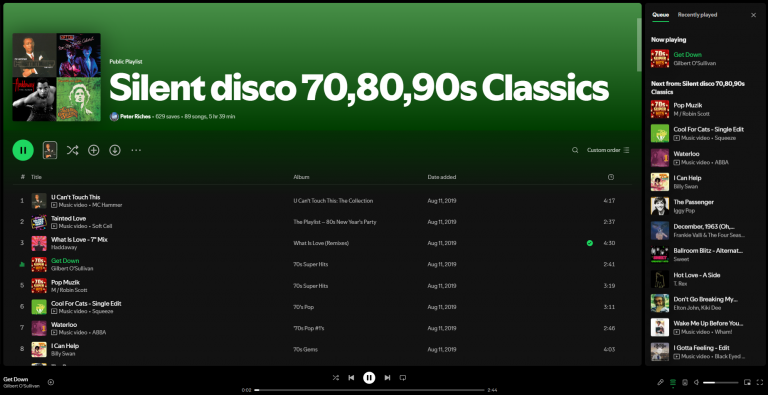The height and width of the screenshot is (395, 768).
Task: Adjust the volume slider
Action: pos(720,382)
